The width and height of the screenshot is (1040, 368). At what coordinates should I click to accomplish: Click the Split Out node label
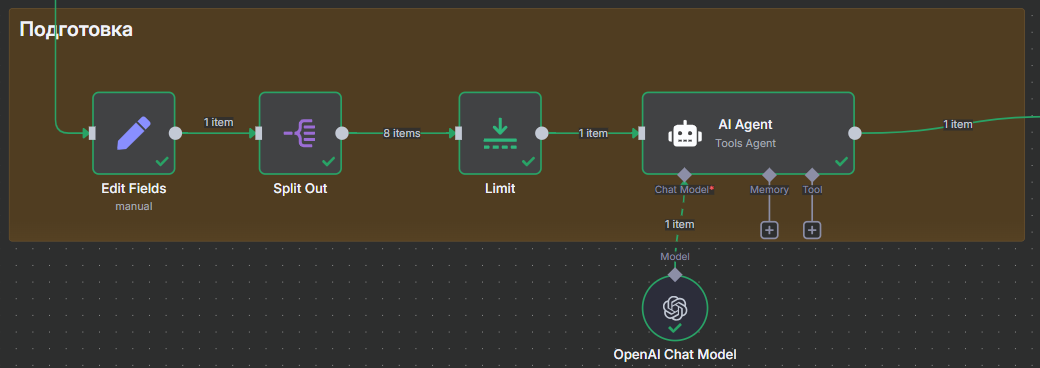(x=300, y=189)
